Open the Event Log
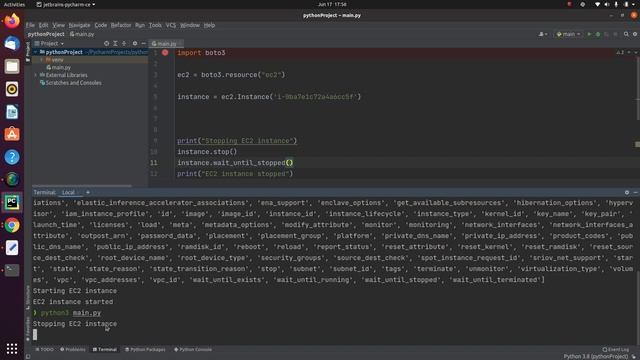This screenshot has height=360, width=640. click(616, 349)
